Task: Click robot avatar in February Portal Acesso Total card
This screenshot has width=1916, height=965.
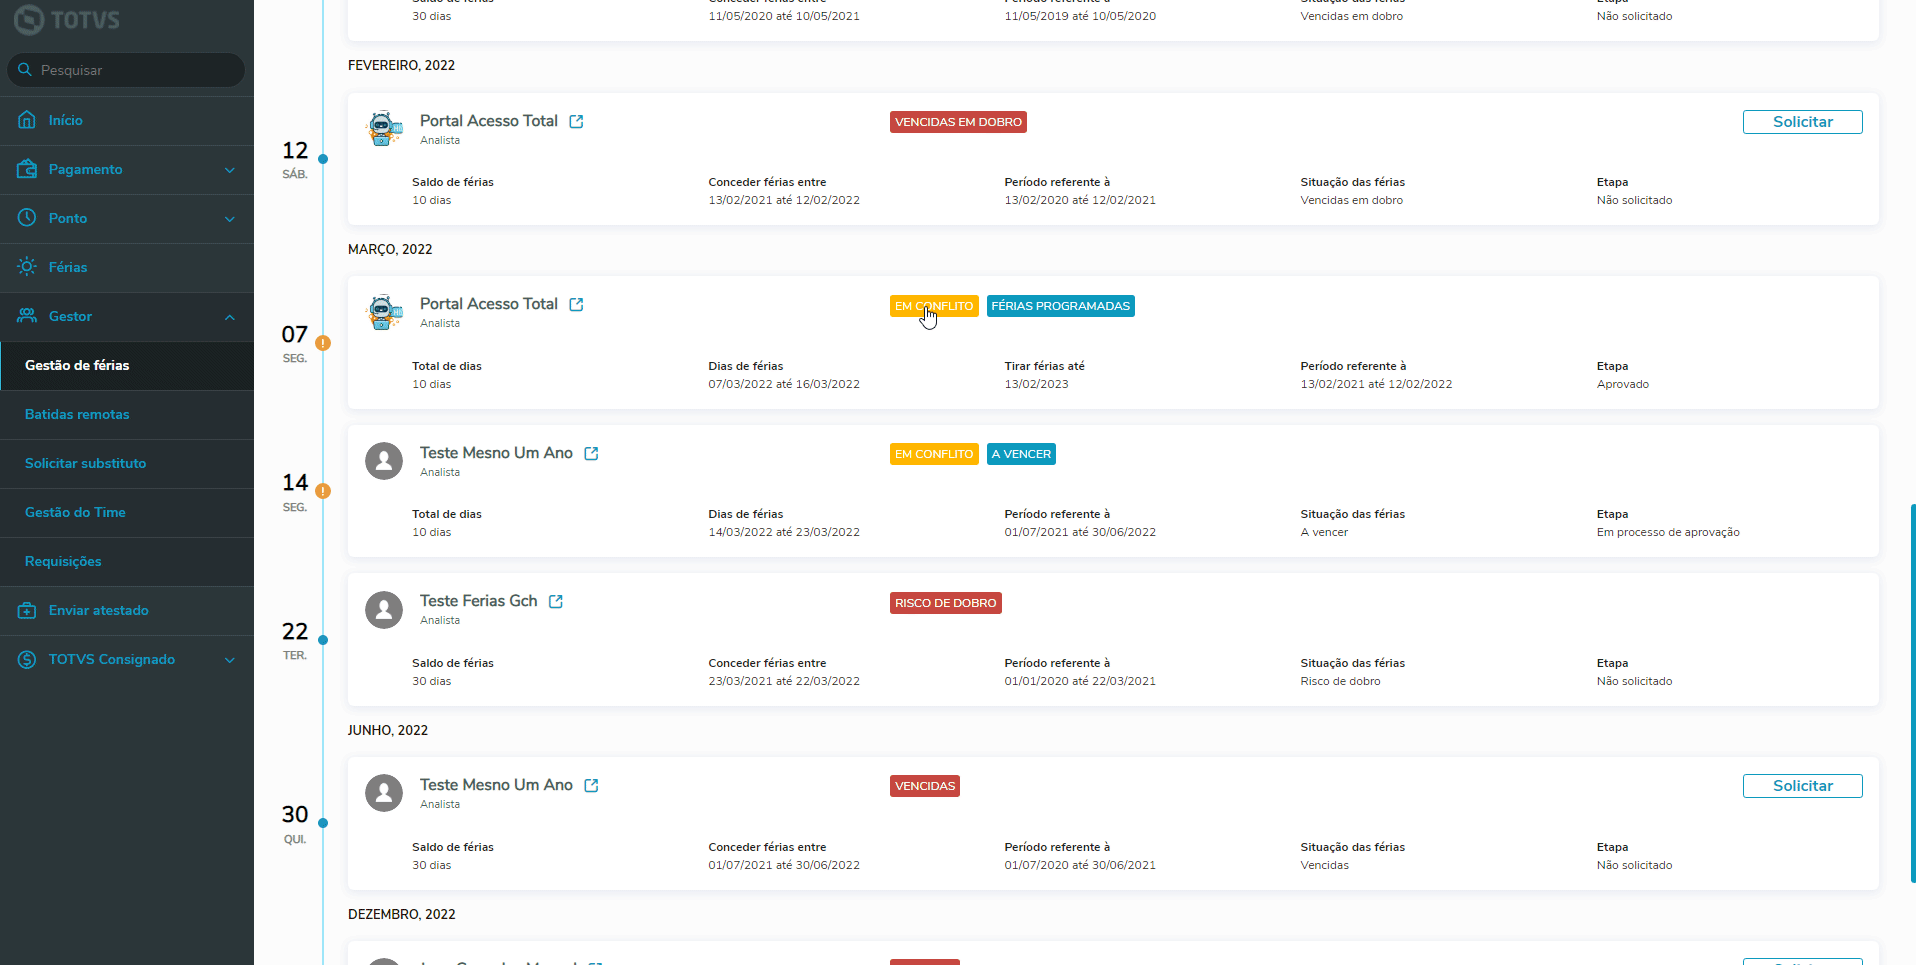Action: [384, 129]
